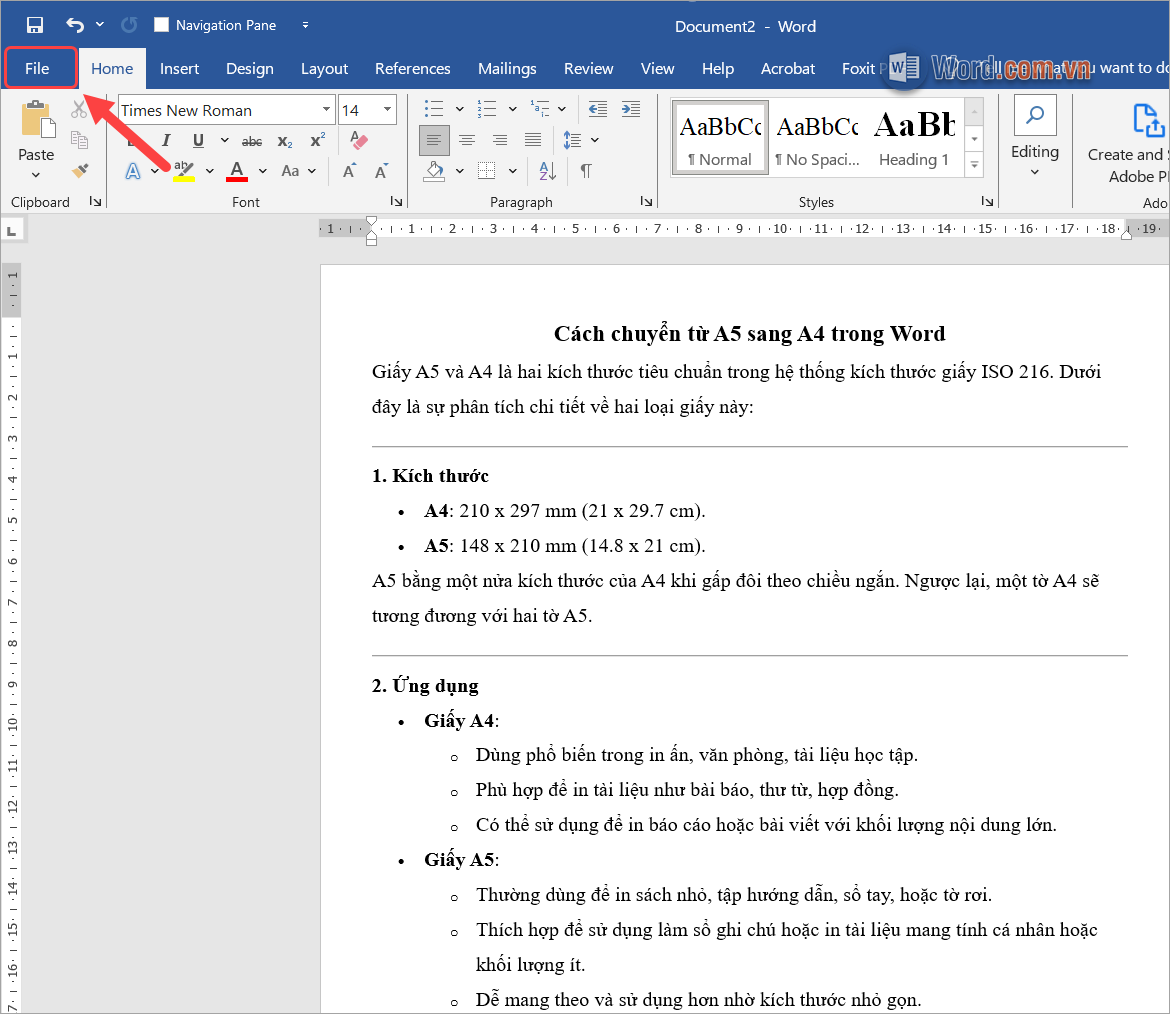Expand the font size 14 dropdown

pyautogui.click(x=387, y=110)
